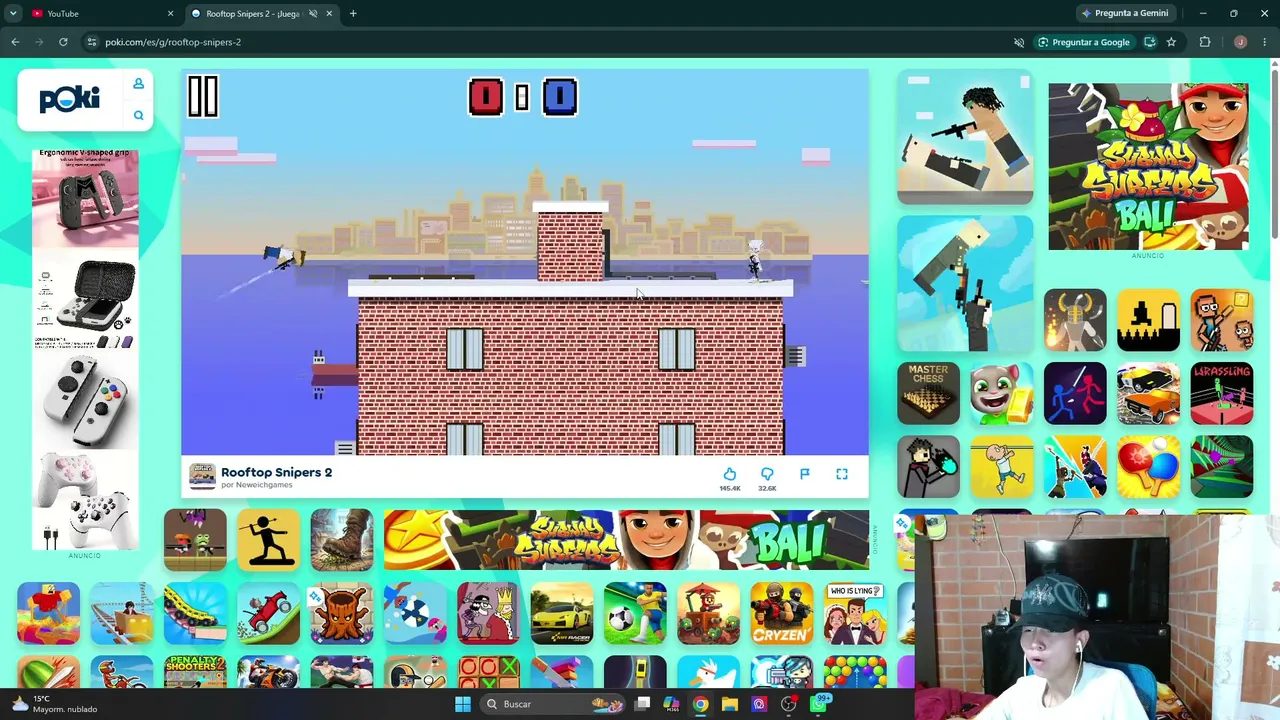Screen dimensions: 1280x720
Task: Open the Chrome three-dot menu
Action: pos(1265,42)
